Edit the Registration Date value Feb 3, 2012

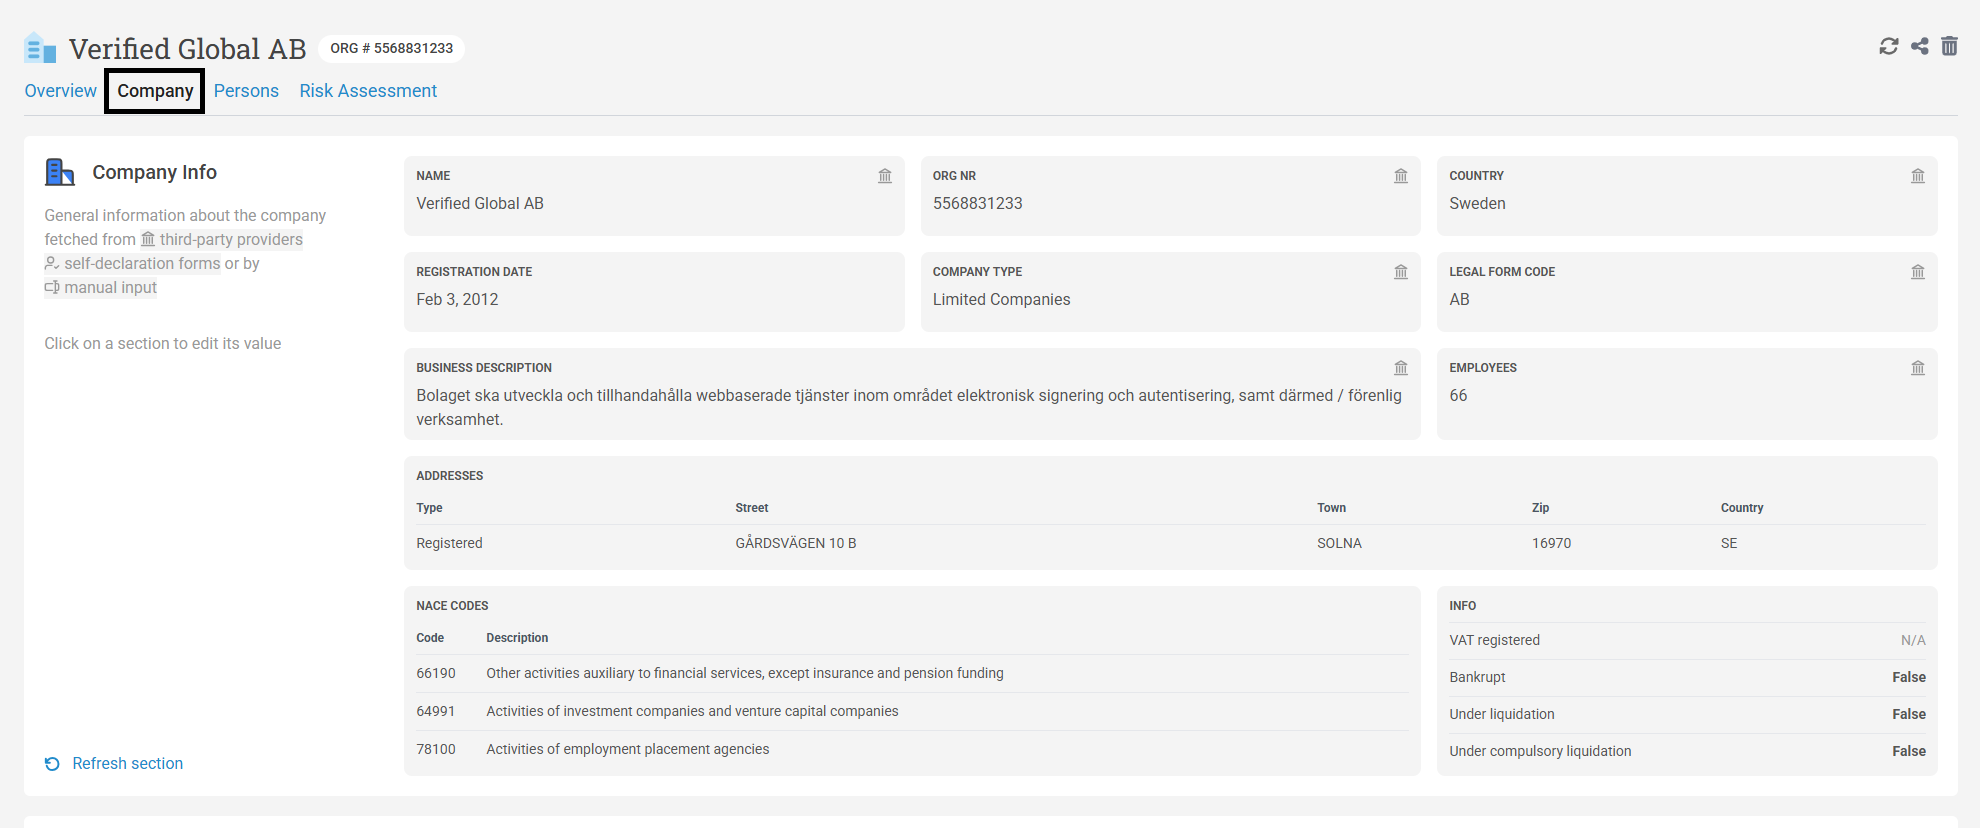(x=457, y=300)
